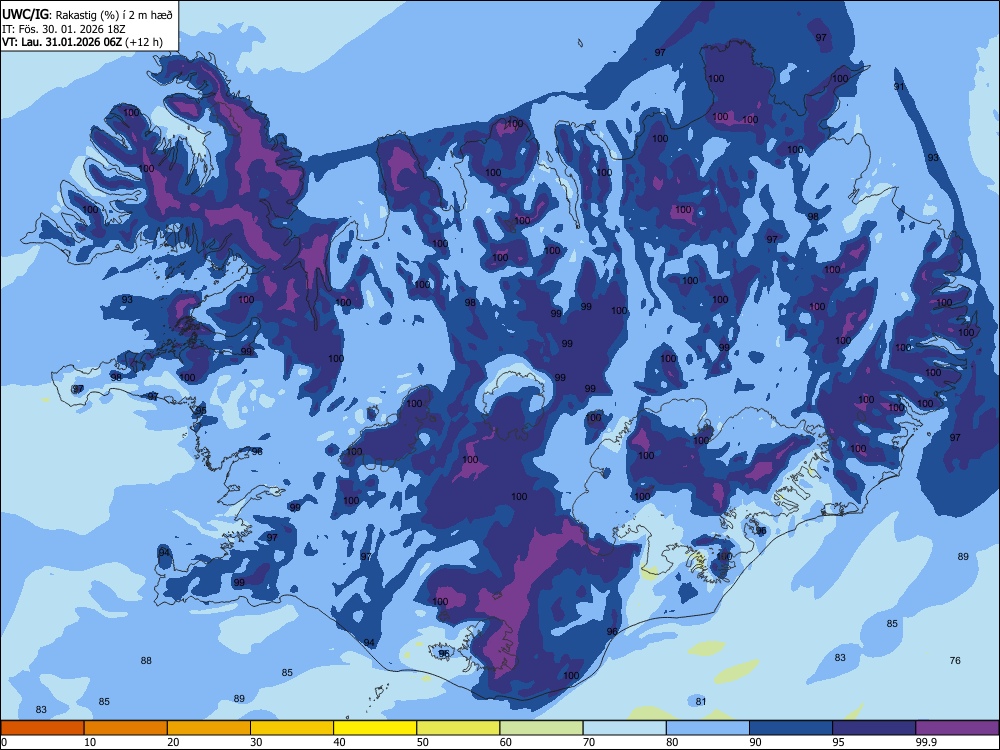Click the "88" humidity value on the map
The height and width of the screenshot is (750, 1000).
146,661
